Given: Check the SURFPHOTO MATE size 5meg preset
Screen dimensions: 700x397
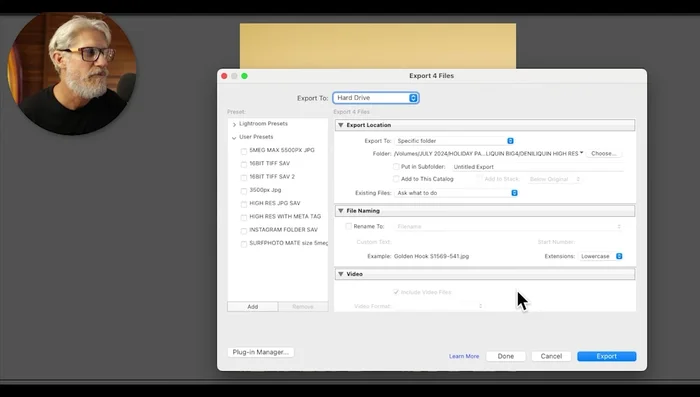Looking at the screenshot, I should 244,244.
